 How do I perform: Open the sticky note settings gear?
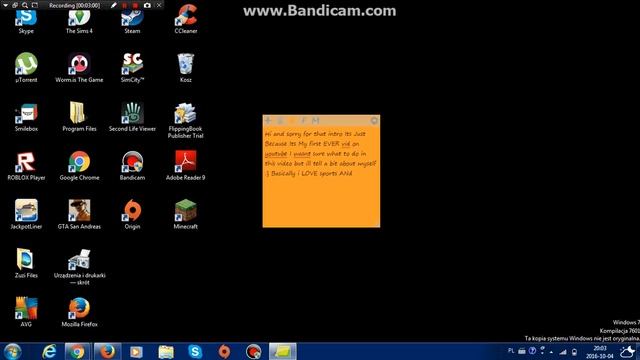coord(374,120)
